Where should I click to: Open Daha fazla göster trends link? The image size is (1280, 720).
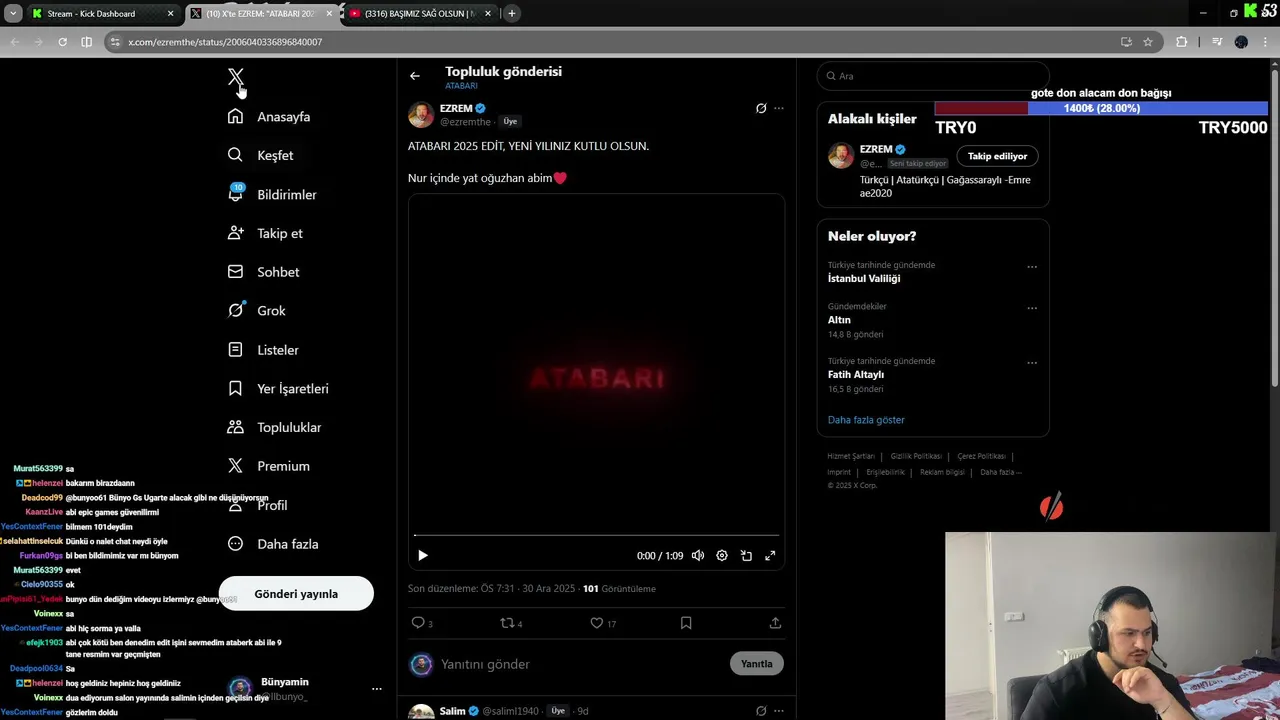tap(866, 420)
